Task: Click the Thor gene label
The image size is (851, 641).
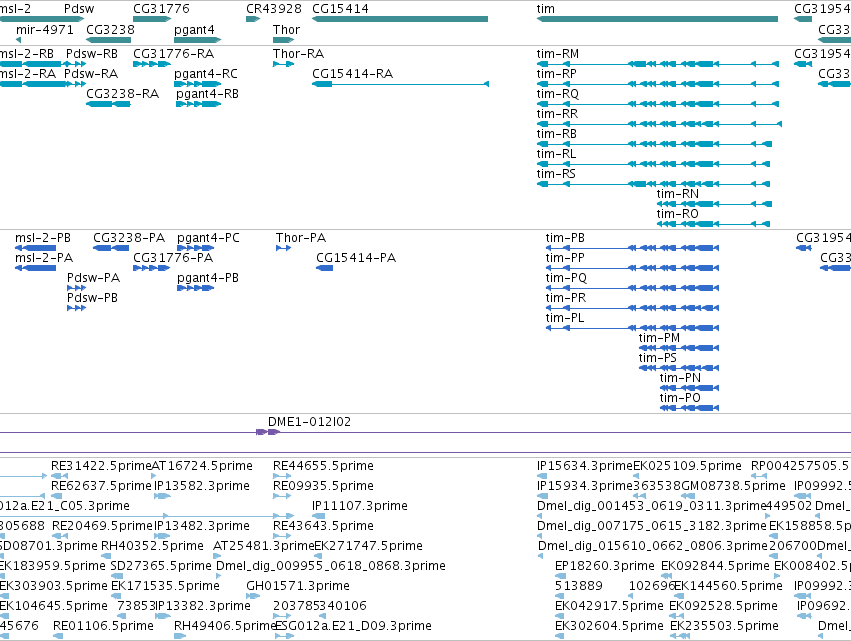Action: [286, 29]
